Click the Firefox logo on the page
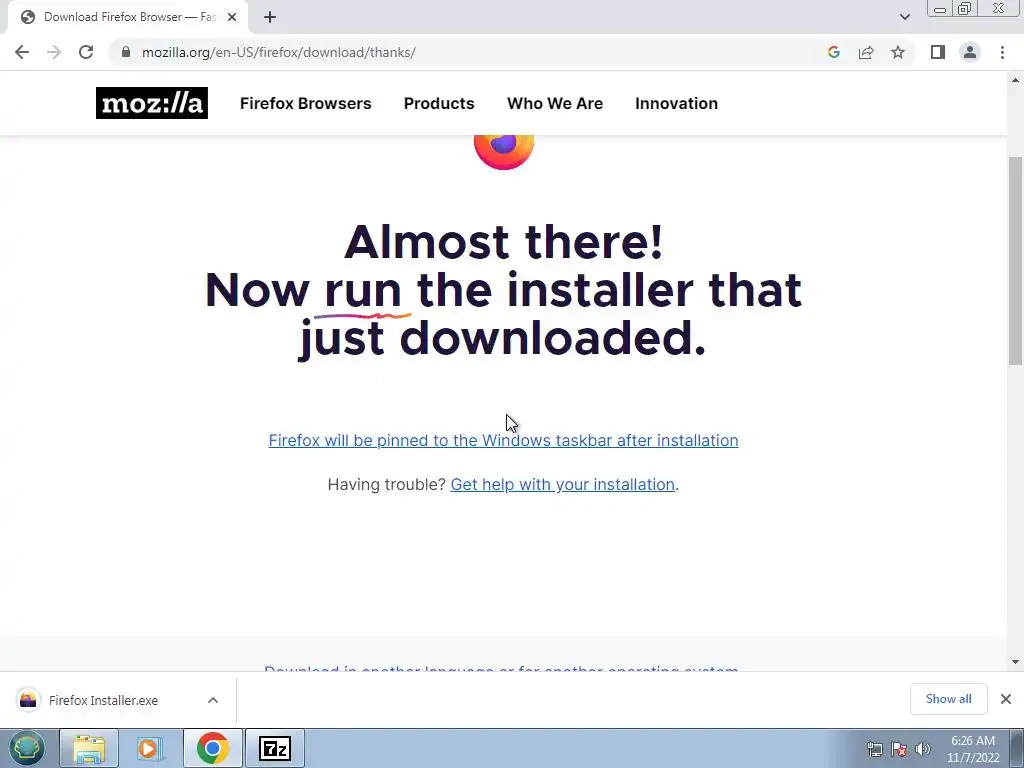Screen dimensions: 1024x768 (x=504, y=152)
